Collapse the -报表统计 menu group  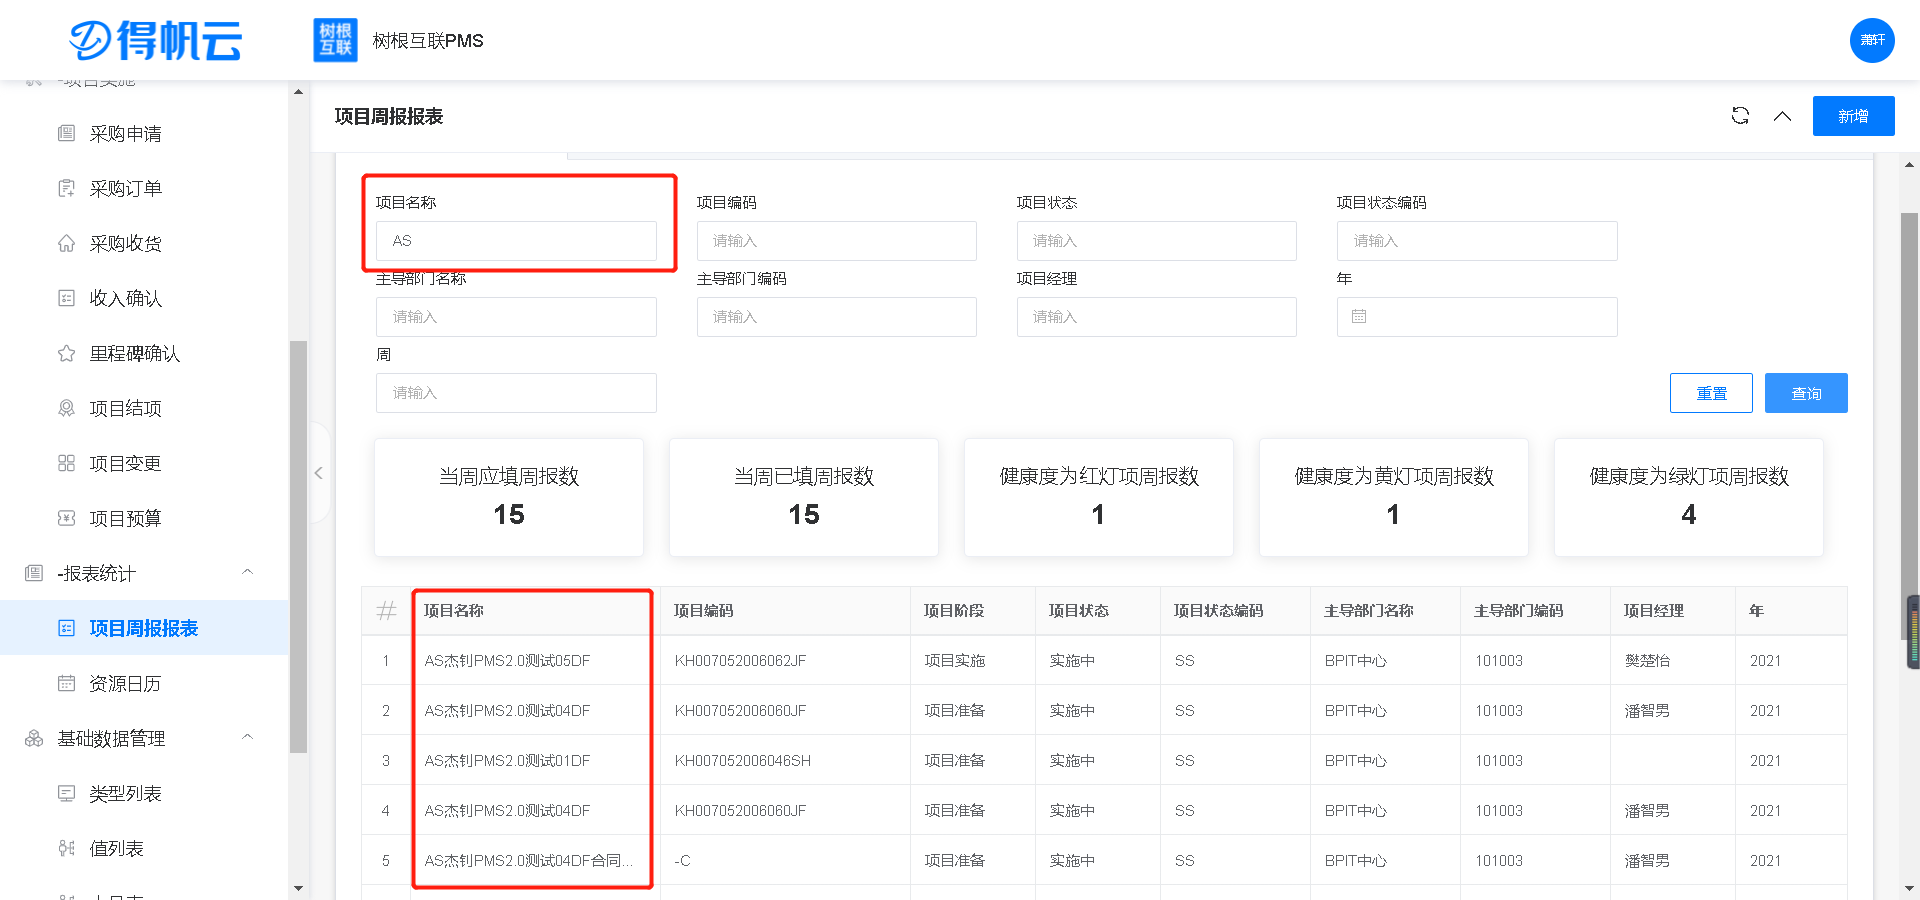click(x=247, y=572)
